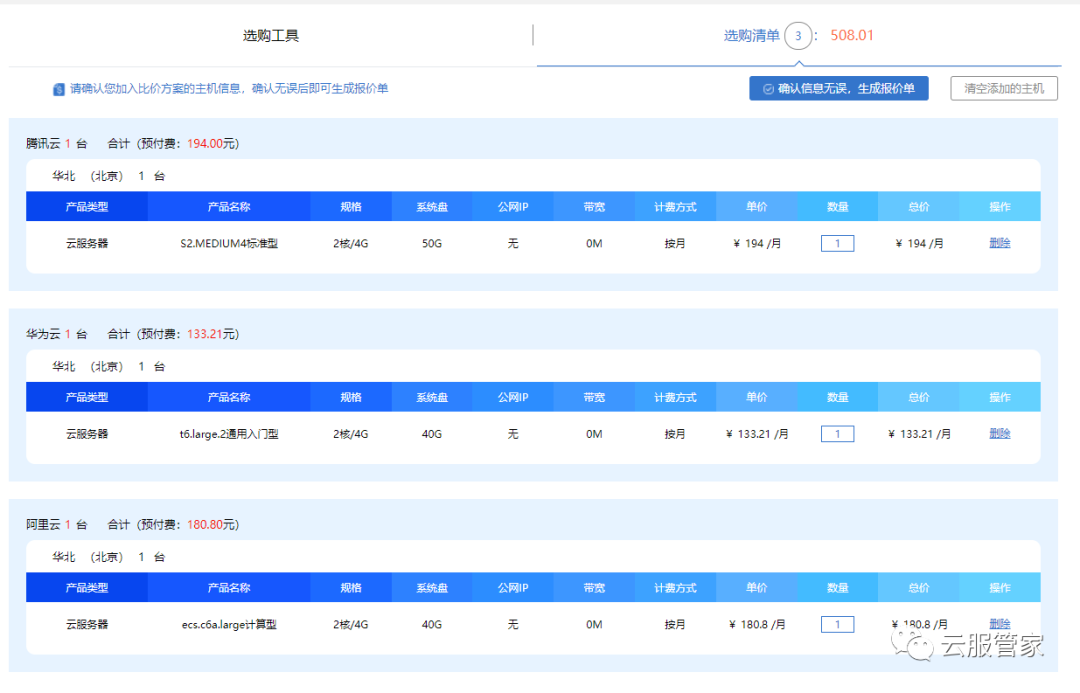Screen dimensions: 1080x693
Task: Delete the 华为云 t6.large.2 server row
Action: pos(999,434)
